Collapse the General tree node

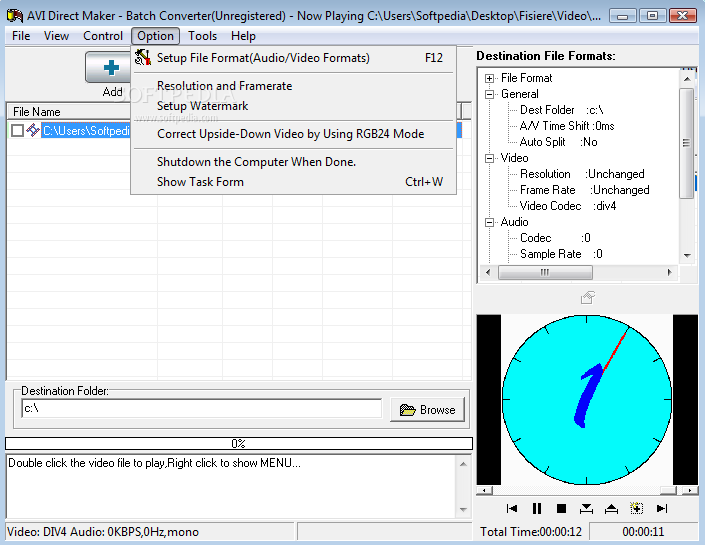[x=489, y=94]
